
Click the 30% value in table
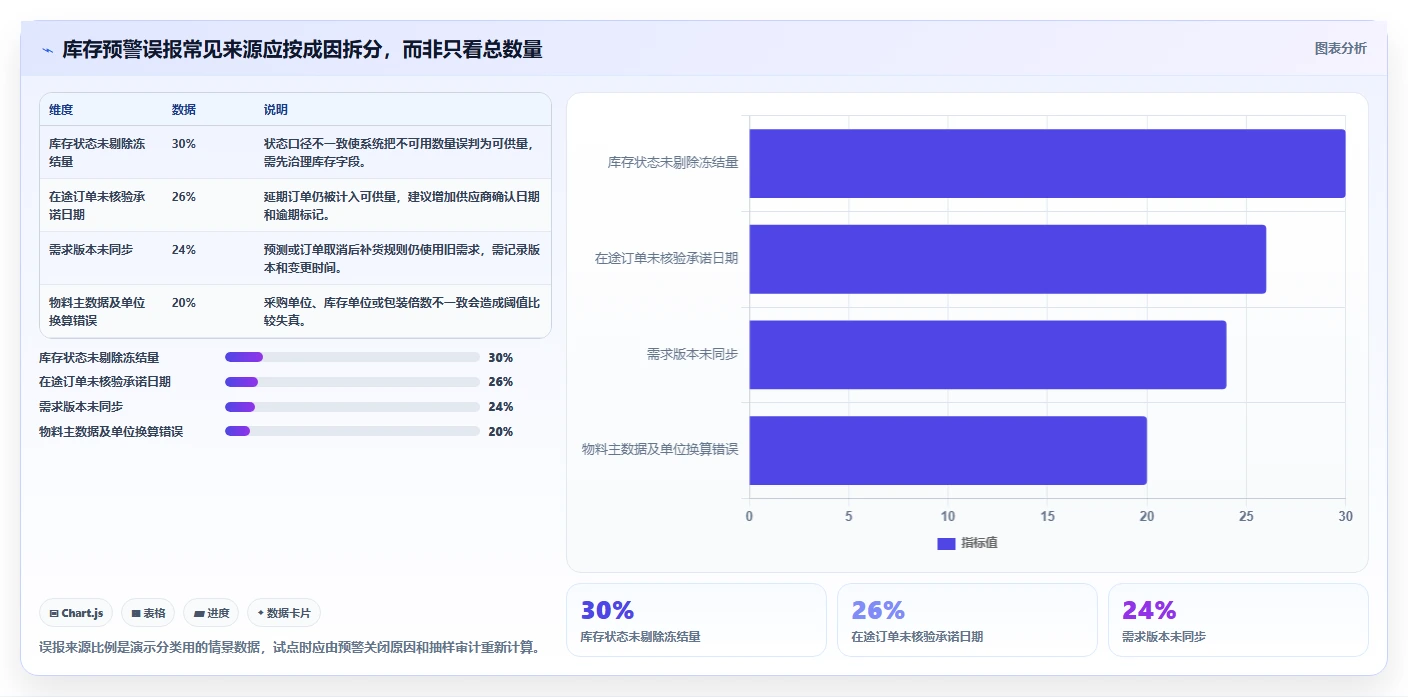pos(184,144)
